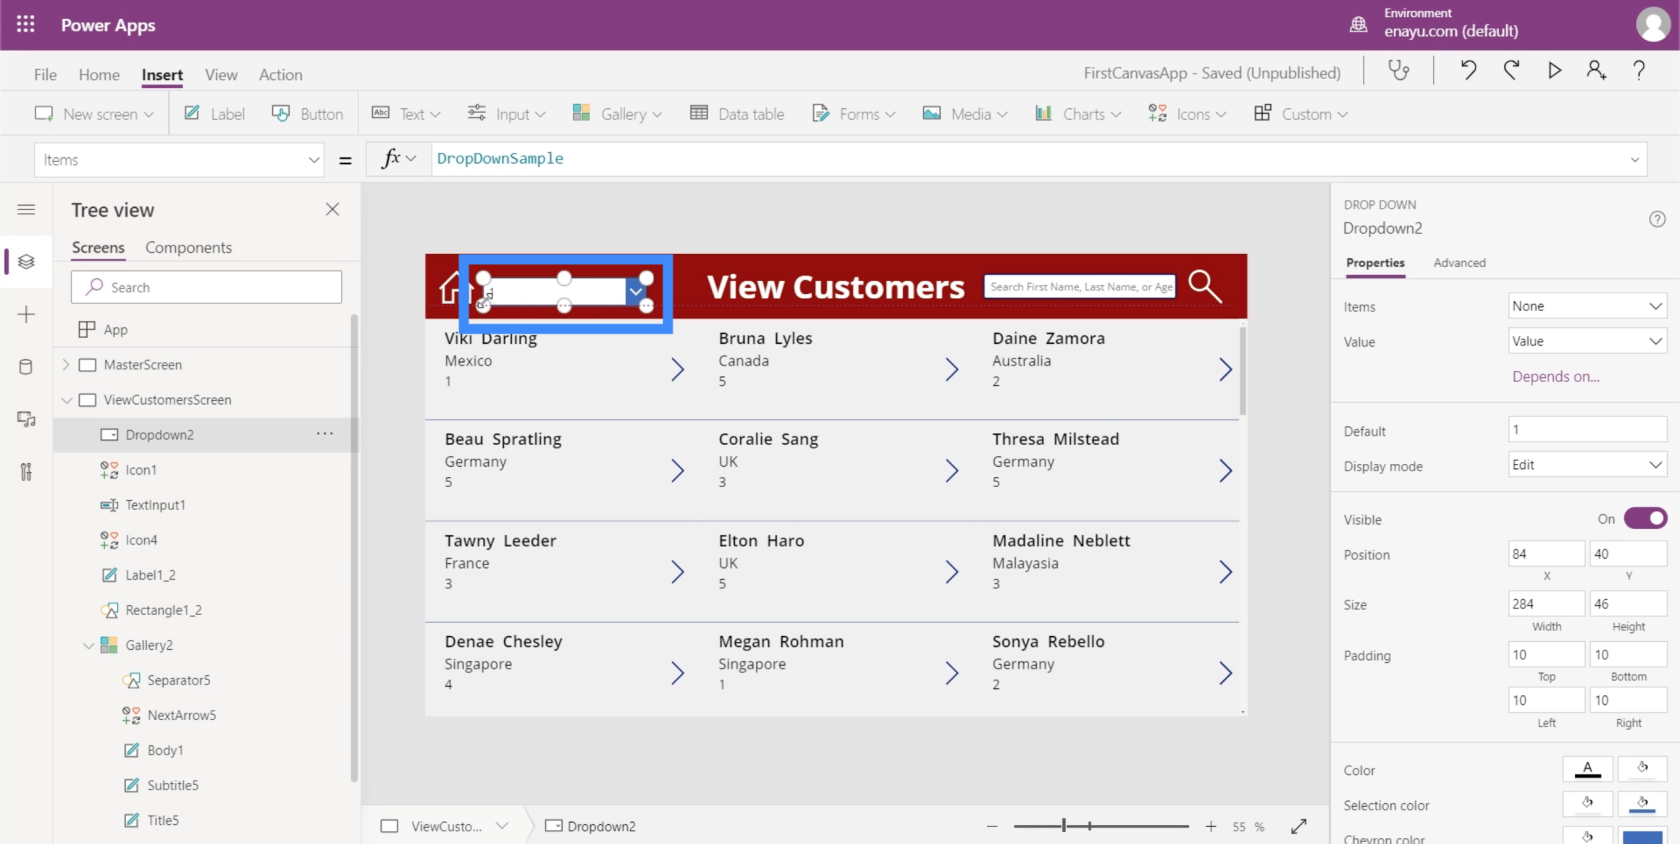
Task: Open the app launcher waffle icon
Action: (26, 24)
